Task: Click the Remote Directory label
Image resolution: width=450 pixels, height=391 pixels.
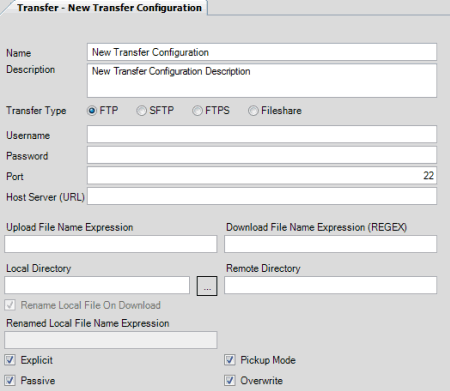Action: pyautogui.click(x=263, y=269)
